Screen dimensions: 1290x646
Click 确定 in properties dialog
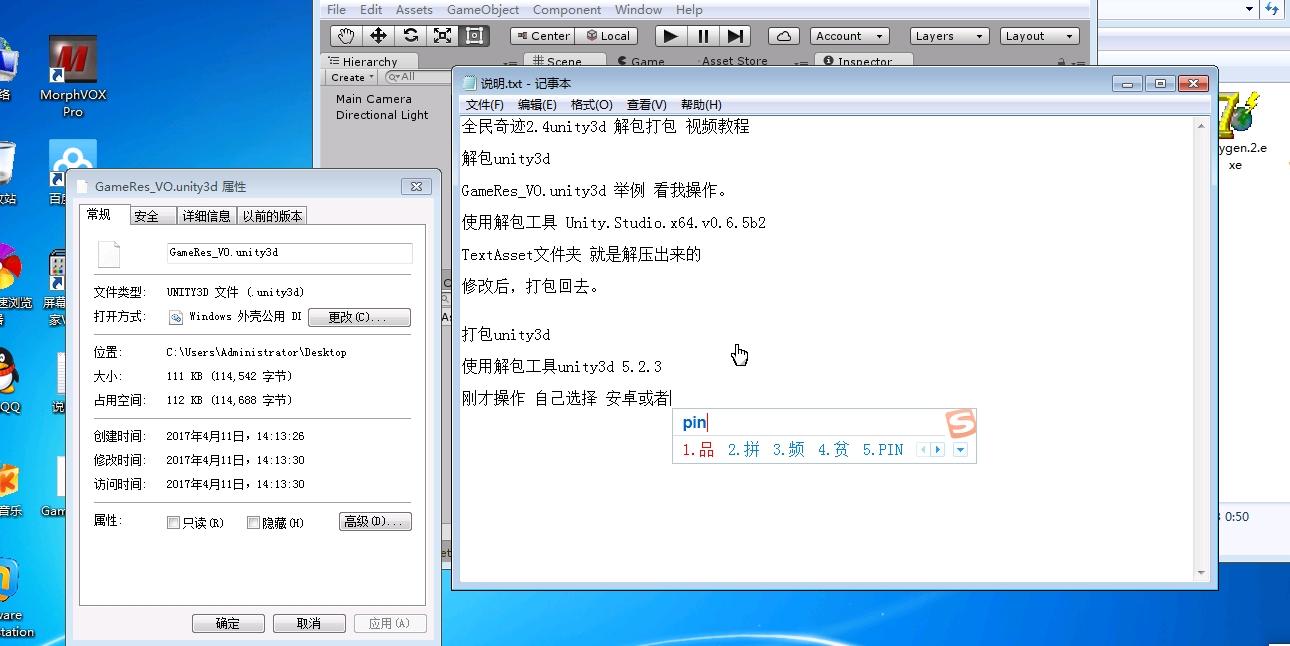tap(228, 623)
